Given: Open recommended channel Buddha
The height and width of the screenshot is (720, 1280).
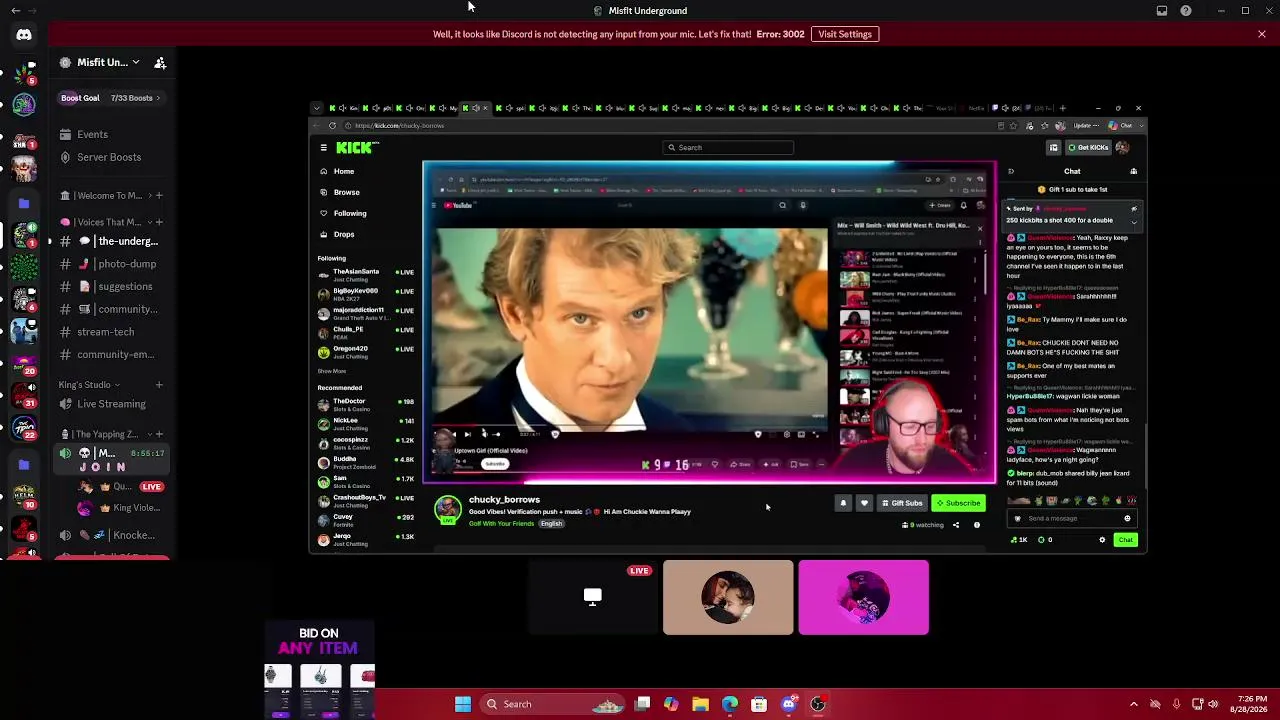Looking at the screenshot, I should point(365,461).
